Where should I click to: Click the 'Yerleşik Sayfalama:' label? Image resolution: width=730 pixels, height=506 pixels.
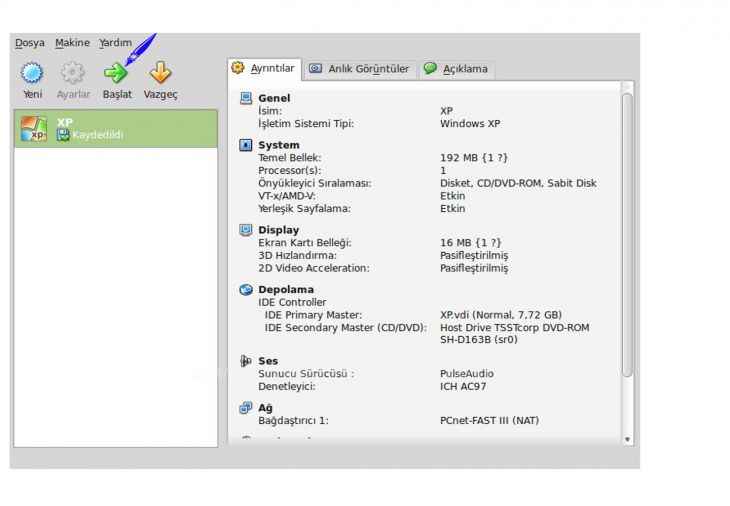[304, 209]
